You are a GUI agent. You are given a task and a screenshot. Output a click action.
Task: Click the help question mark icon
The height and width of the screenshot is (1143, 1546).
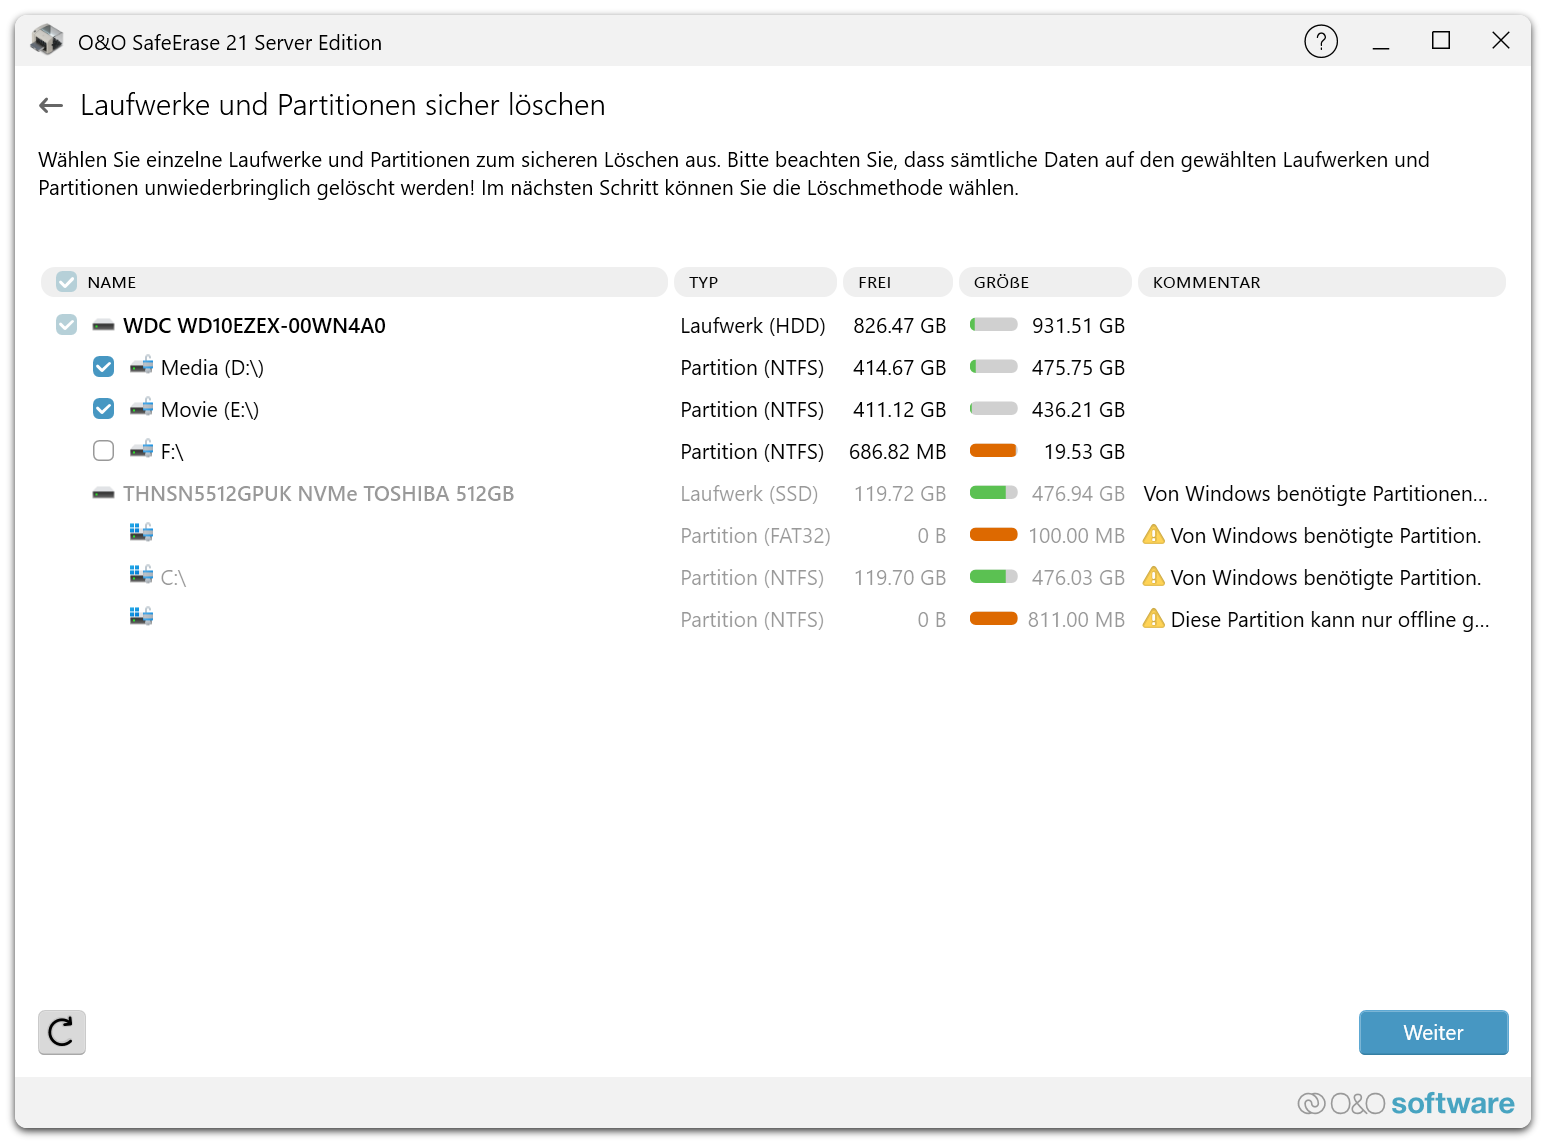[x=1321, y=42]
